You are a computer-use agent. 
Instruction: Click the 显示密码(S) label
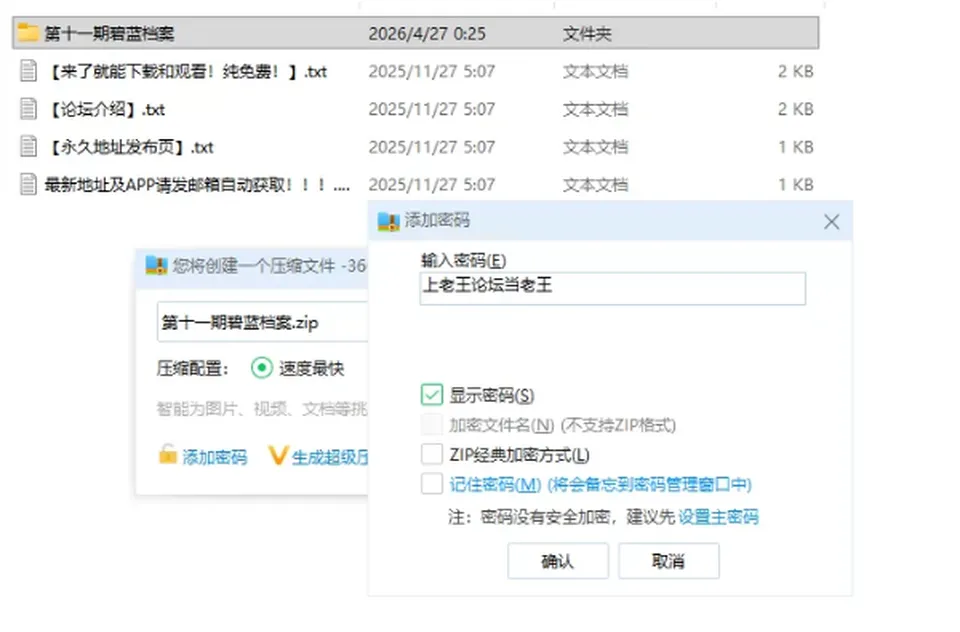tap(492, 396)
